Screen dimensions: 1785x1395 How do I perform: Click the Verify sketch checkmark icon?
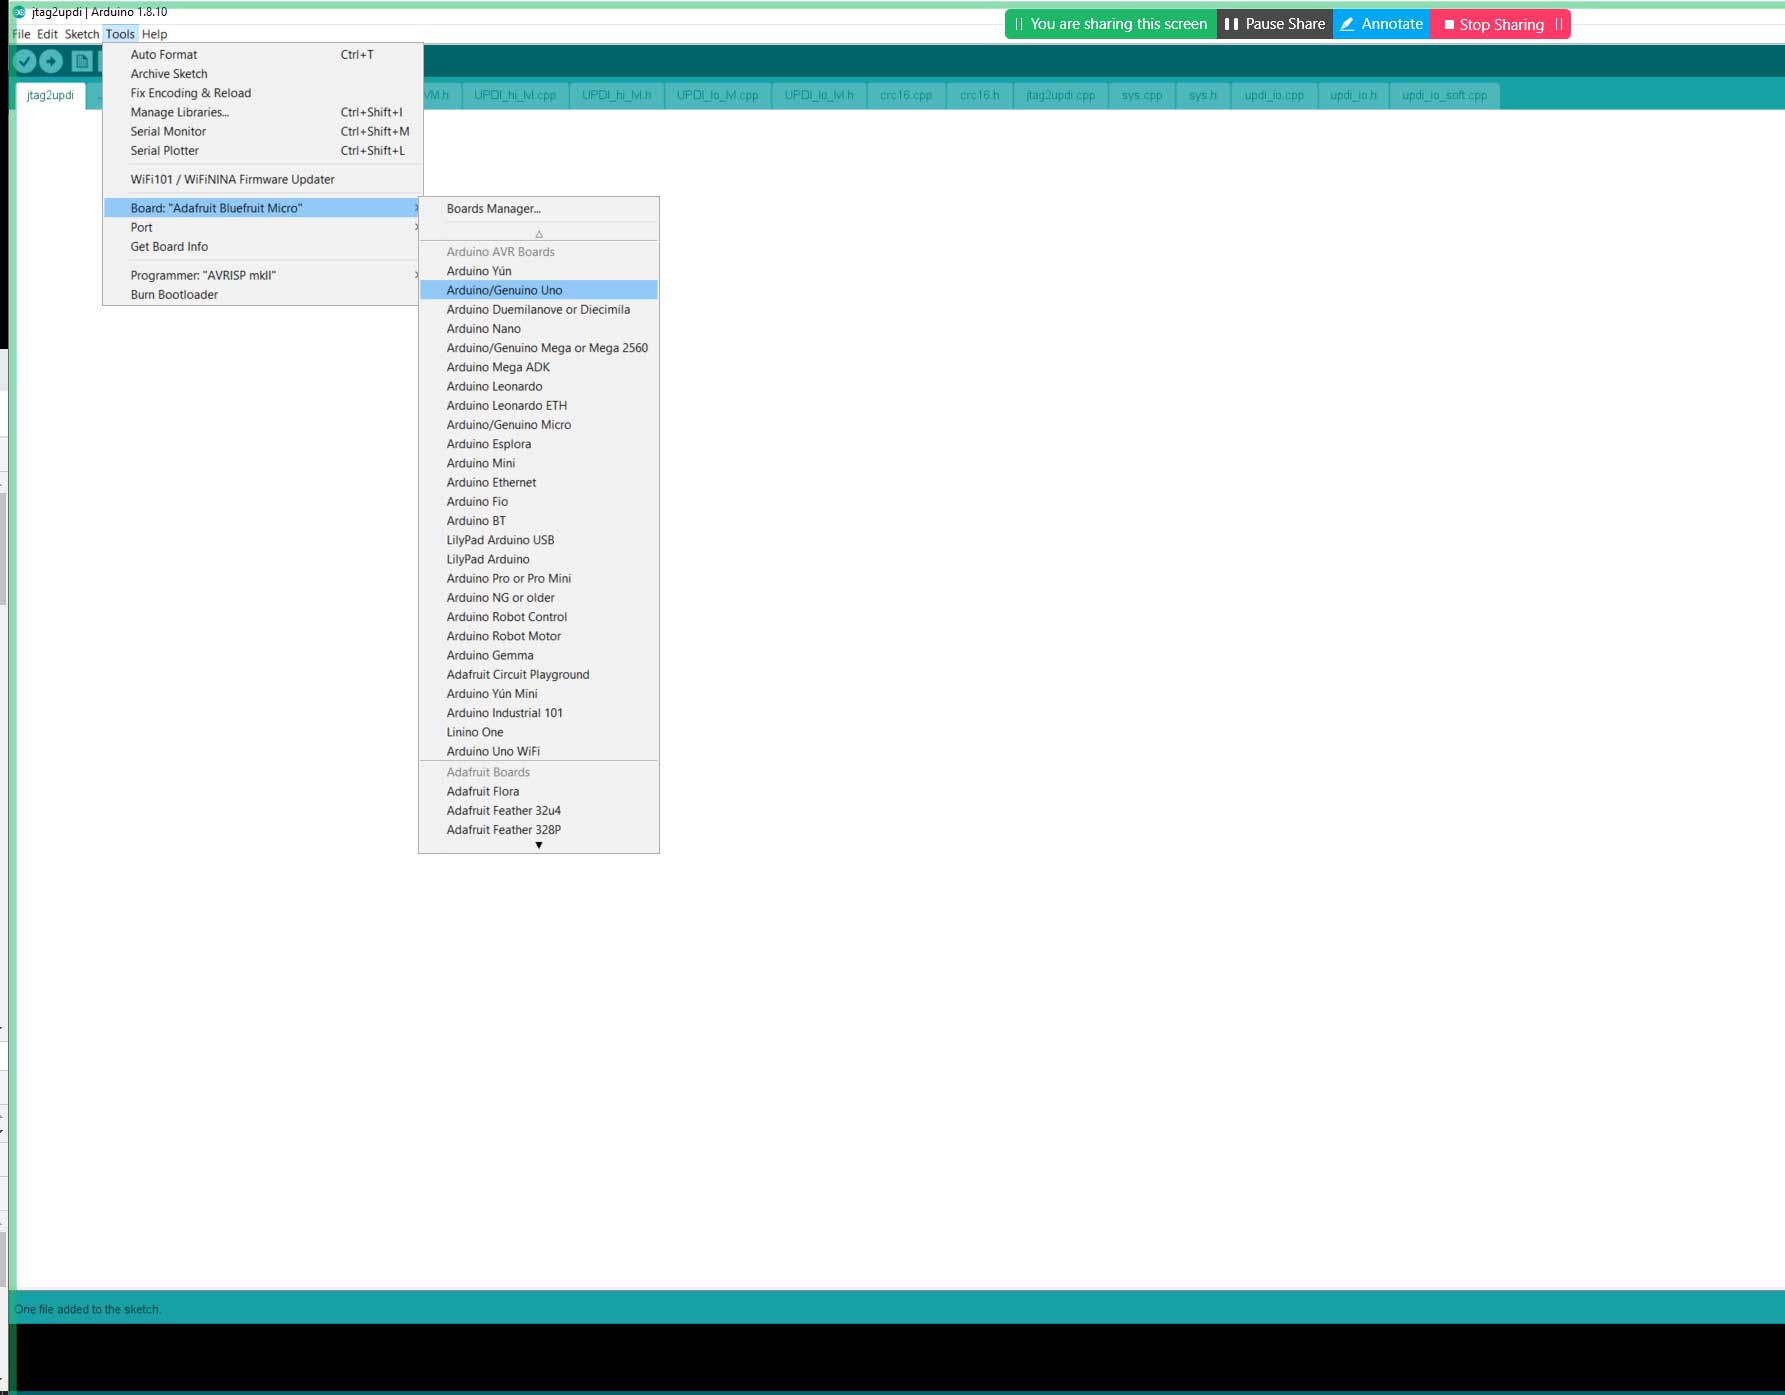[x=25, y=62]
